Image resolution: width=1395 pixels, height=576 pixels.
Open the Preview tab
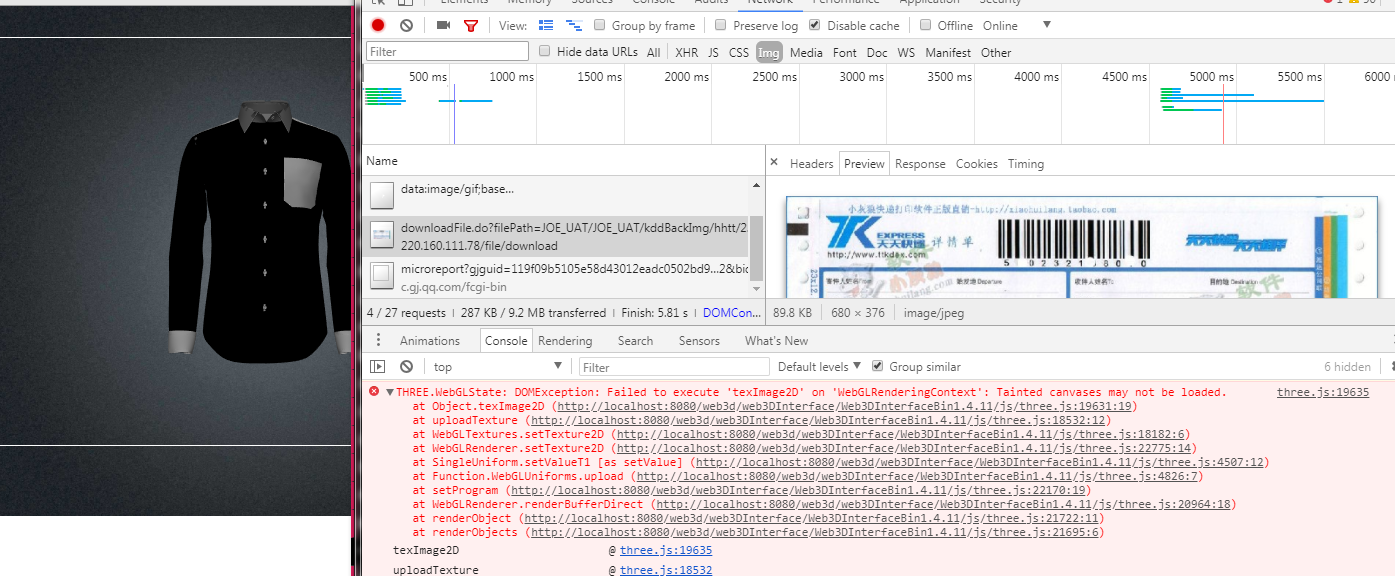(864, 163)
